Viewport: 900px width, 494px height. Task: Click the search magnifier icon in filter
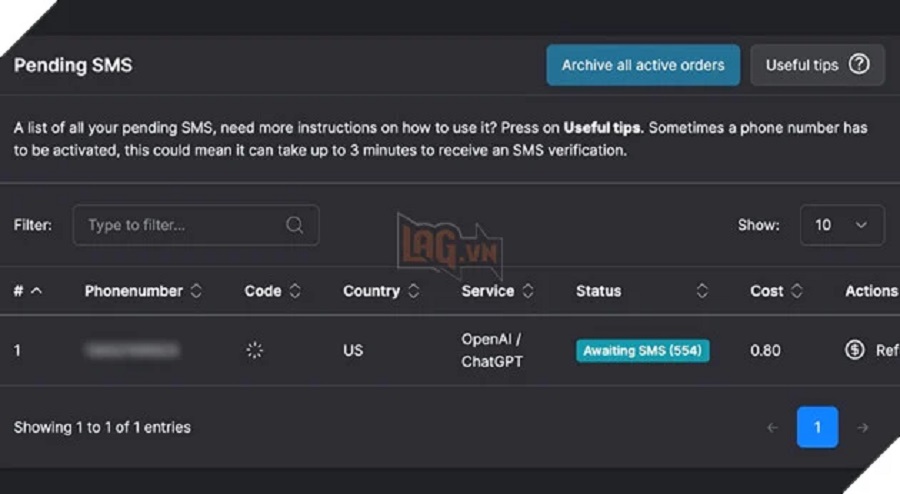click(x=294, y=225)
